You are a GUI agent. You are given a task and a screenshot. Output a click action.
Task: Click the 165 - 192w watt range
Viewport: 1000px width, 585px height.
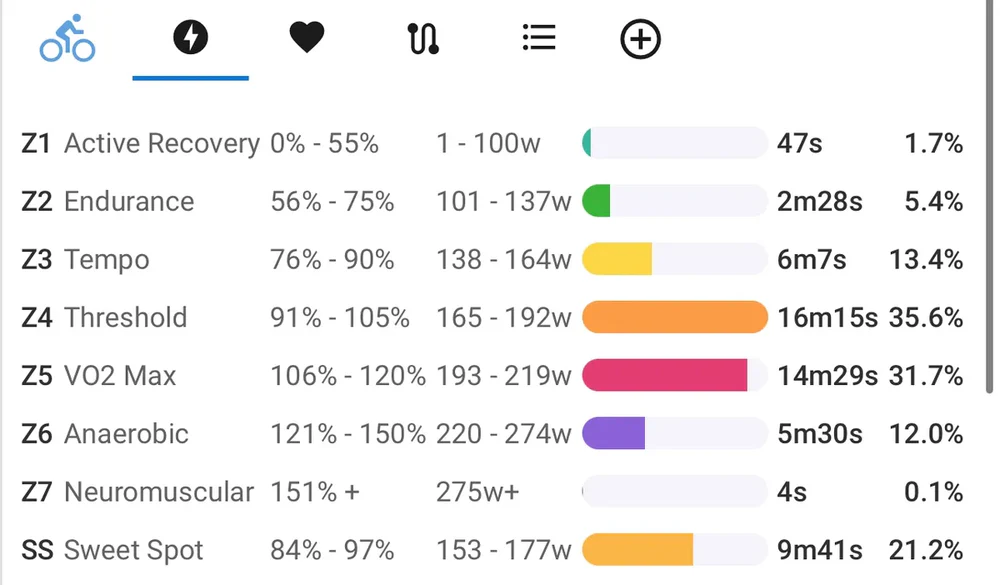(503, 318)
